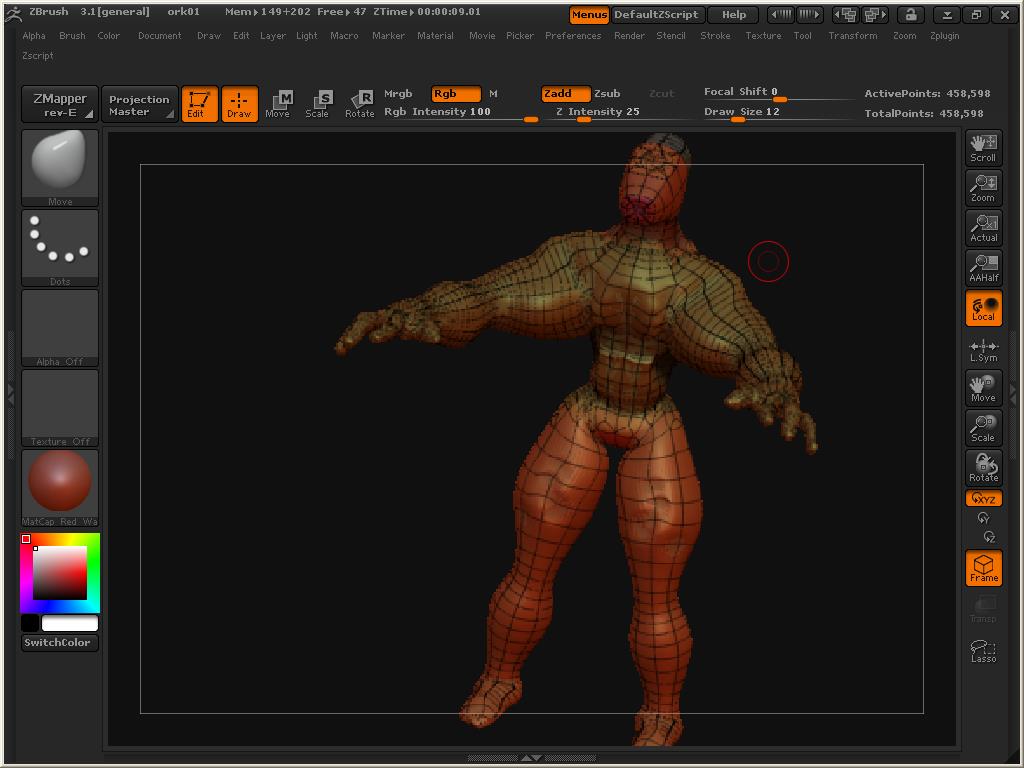The width and height of the screenshot is (1024, 768).
Task: Toggle the M material mode
Action: [493, 94]
